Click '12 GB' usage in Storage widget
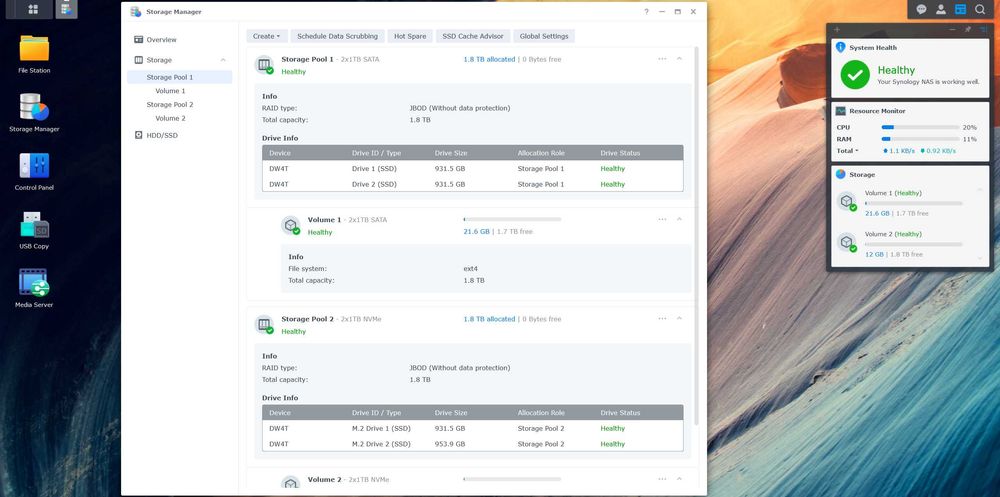The height and width of the screenshot is (497, 1000). click(x=874, y=255)
